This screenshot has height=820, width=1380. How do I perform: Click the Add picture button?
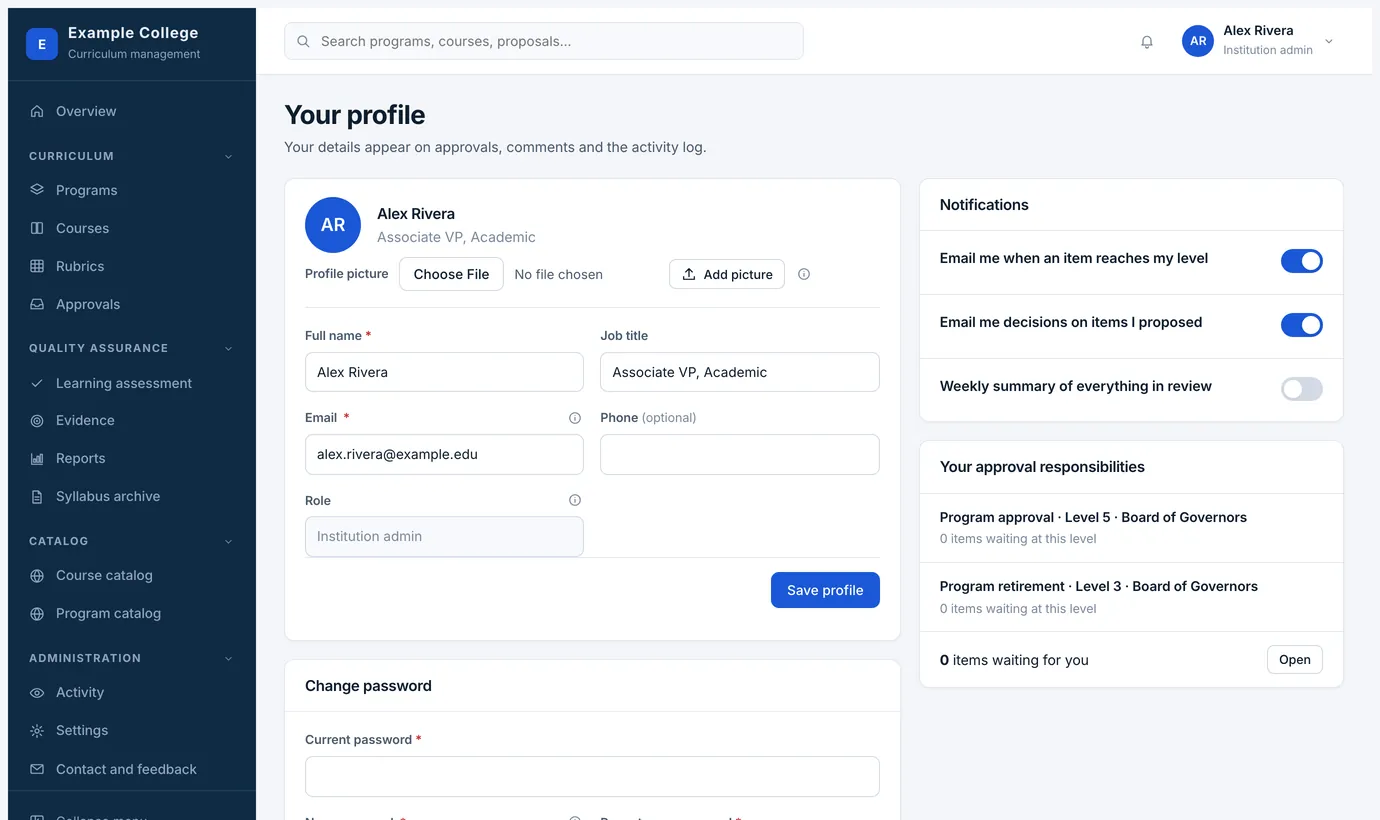727,274
